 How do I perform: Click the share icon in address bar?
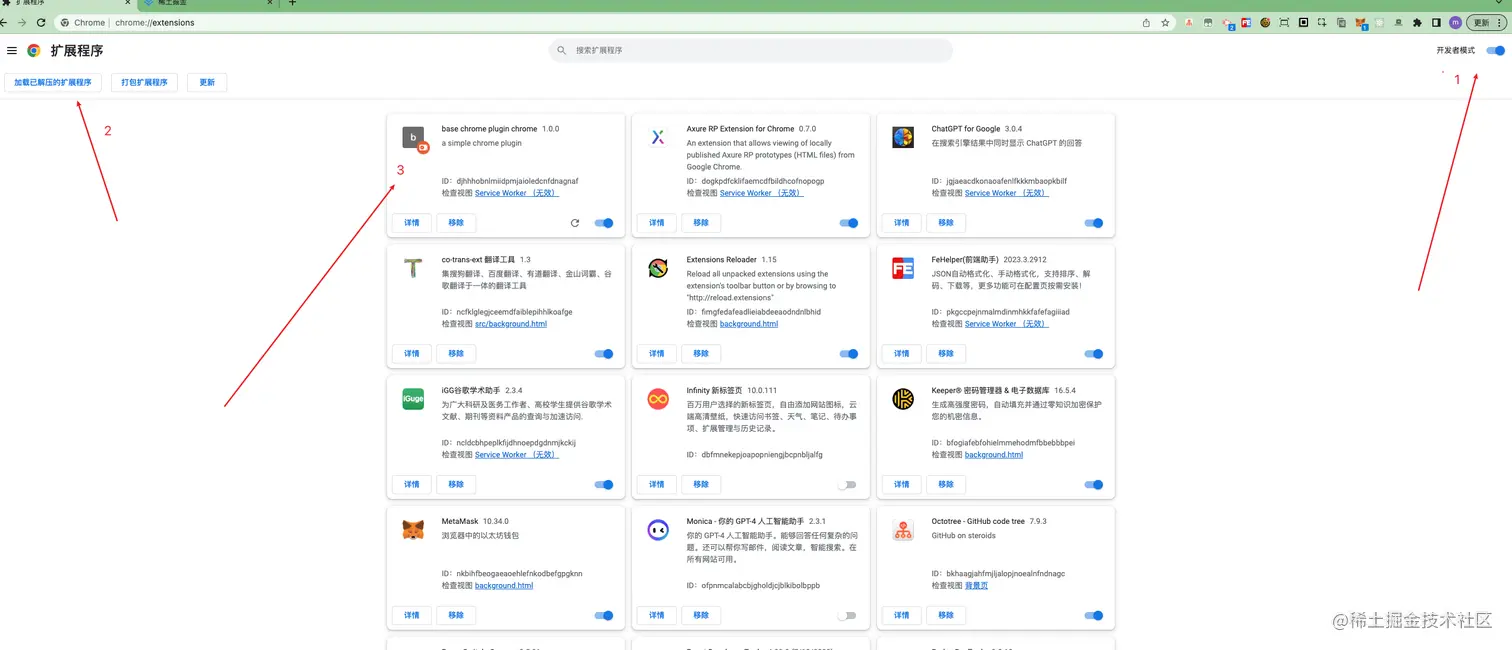(x=1146, y=22)
